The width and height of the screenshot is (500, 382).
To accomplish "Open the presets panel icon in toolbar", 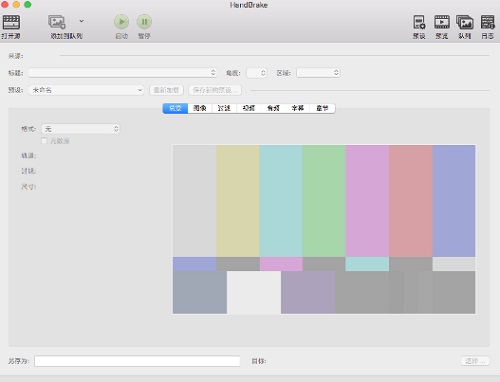I will [x=419, y=22].
